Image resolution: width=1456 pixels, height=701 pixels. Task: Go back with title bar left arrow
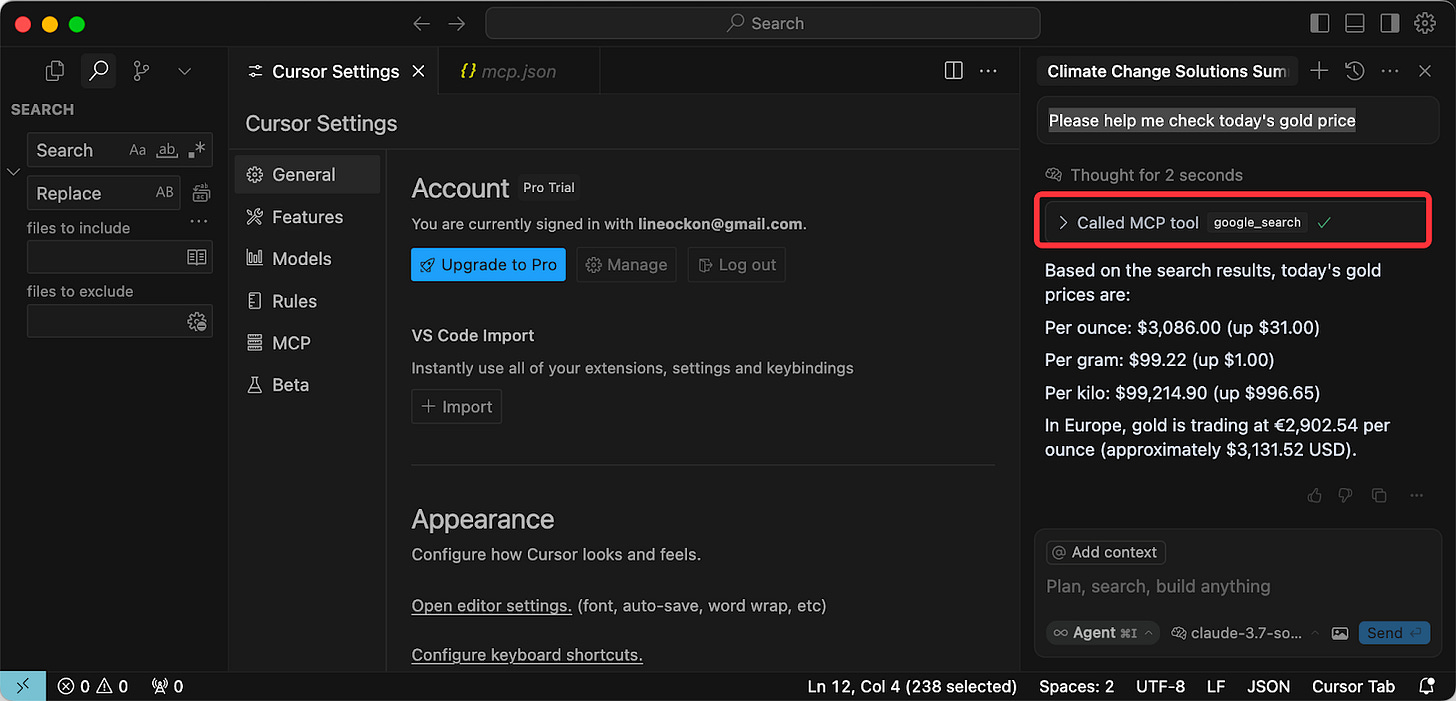[422, 23]
